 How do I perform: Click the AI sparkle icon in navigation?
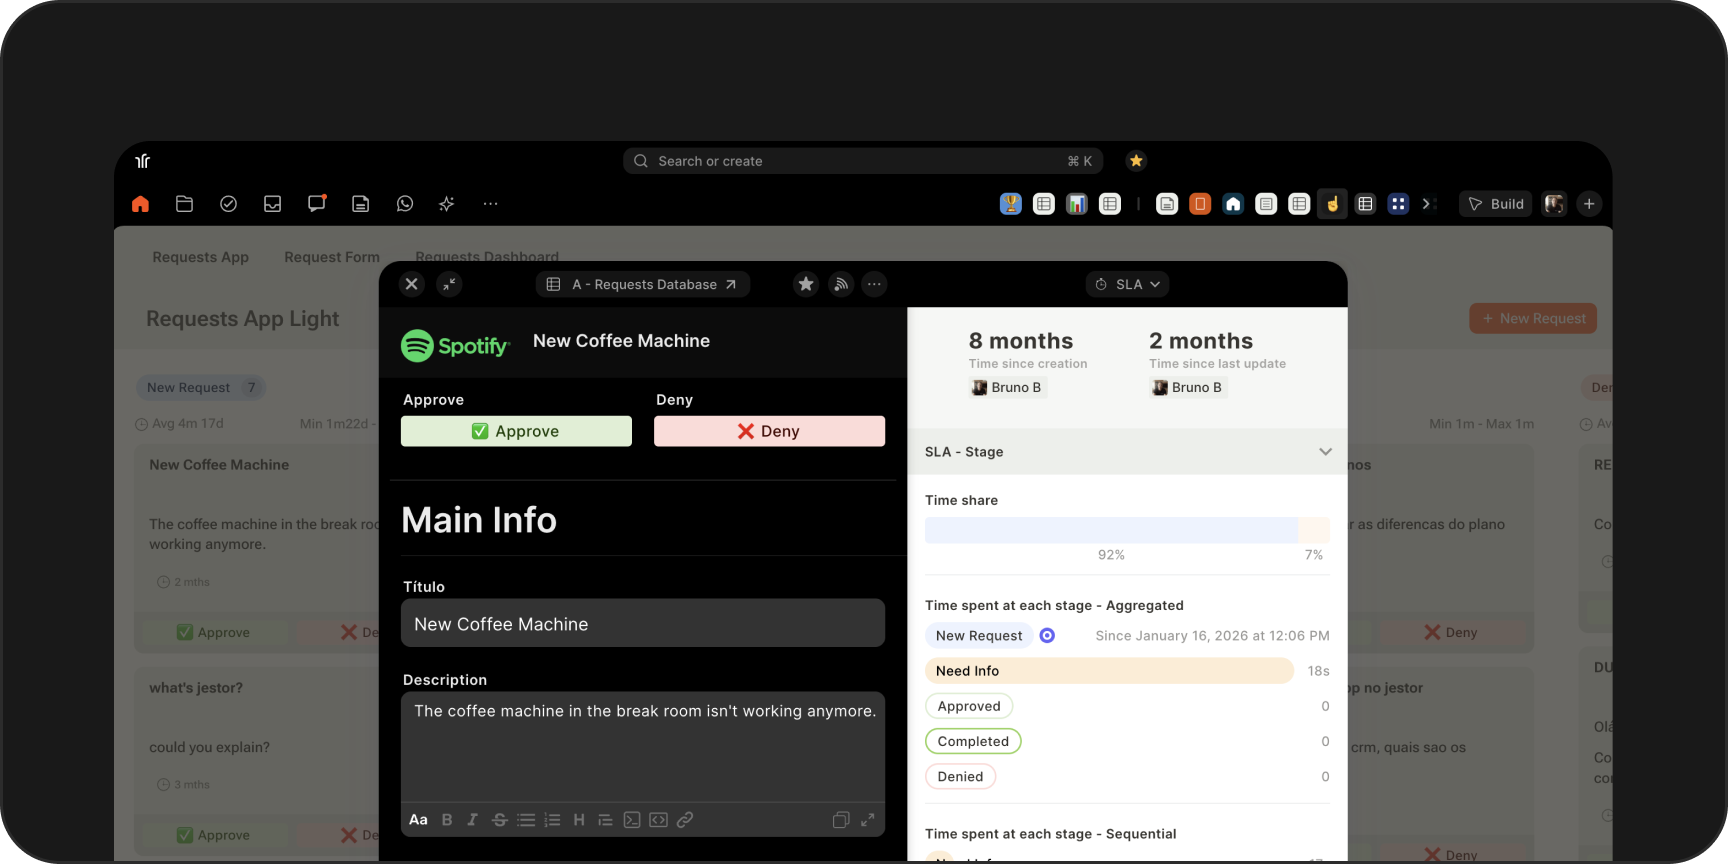pos(447,204)
